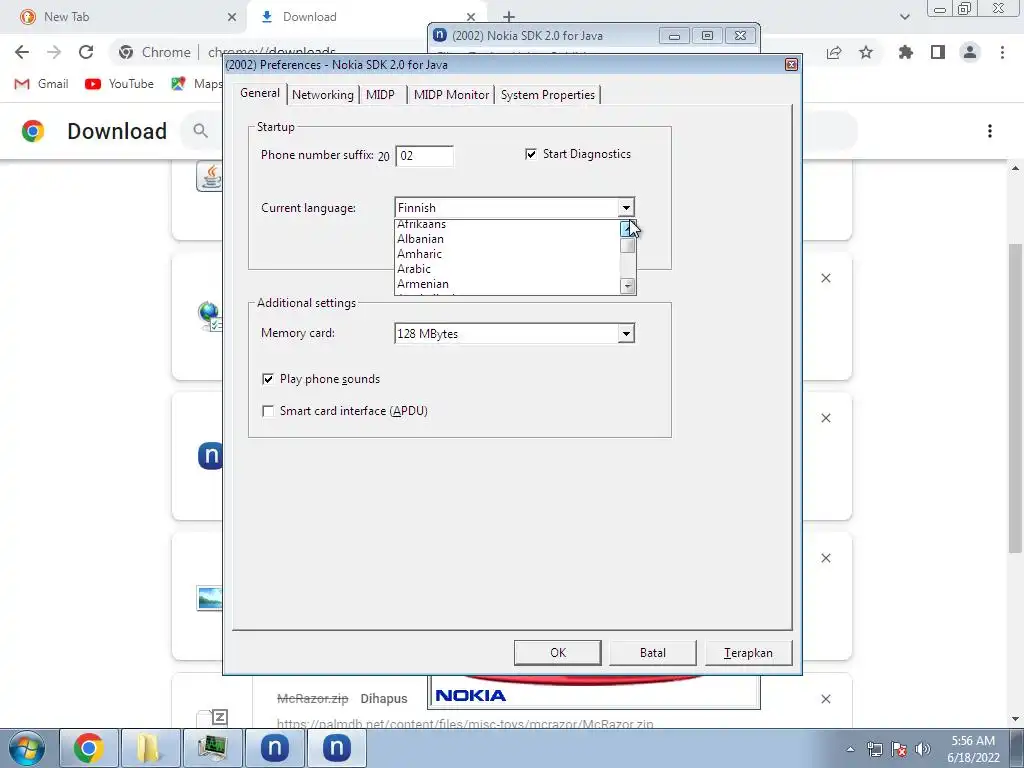
Task: Open Gmail bookmark
Action: coord(41,84)
